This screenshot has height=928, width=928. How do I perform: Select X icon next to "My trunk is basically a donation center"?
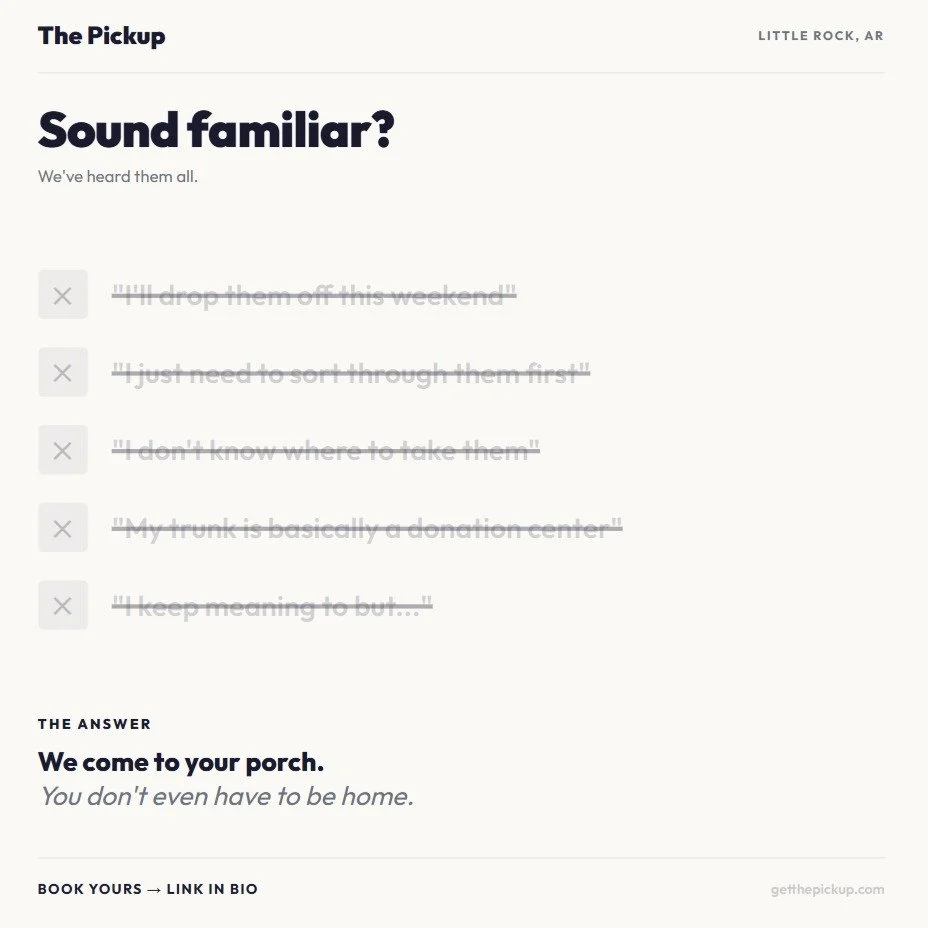point(63,528)
